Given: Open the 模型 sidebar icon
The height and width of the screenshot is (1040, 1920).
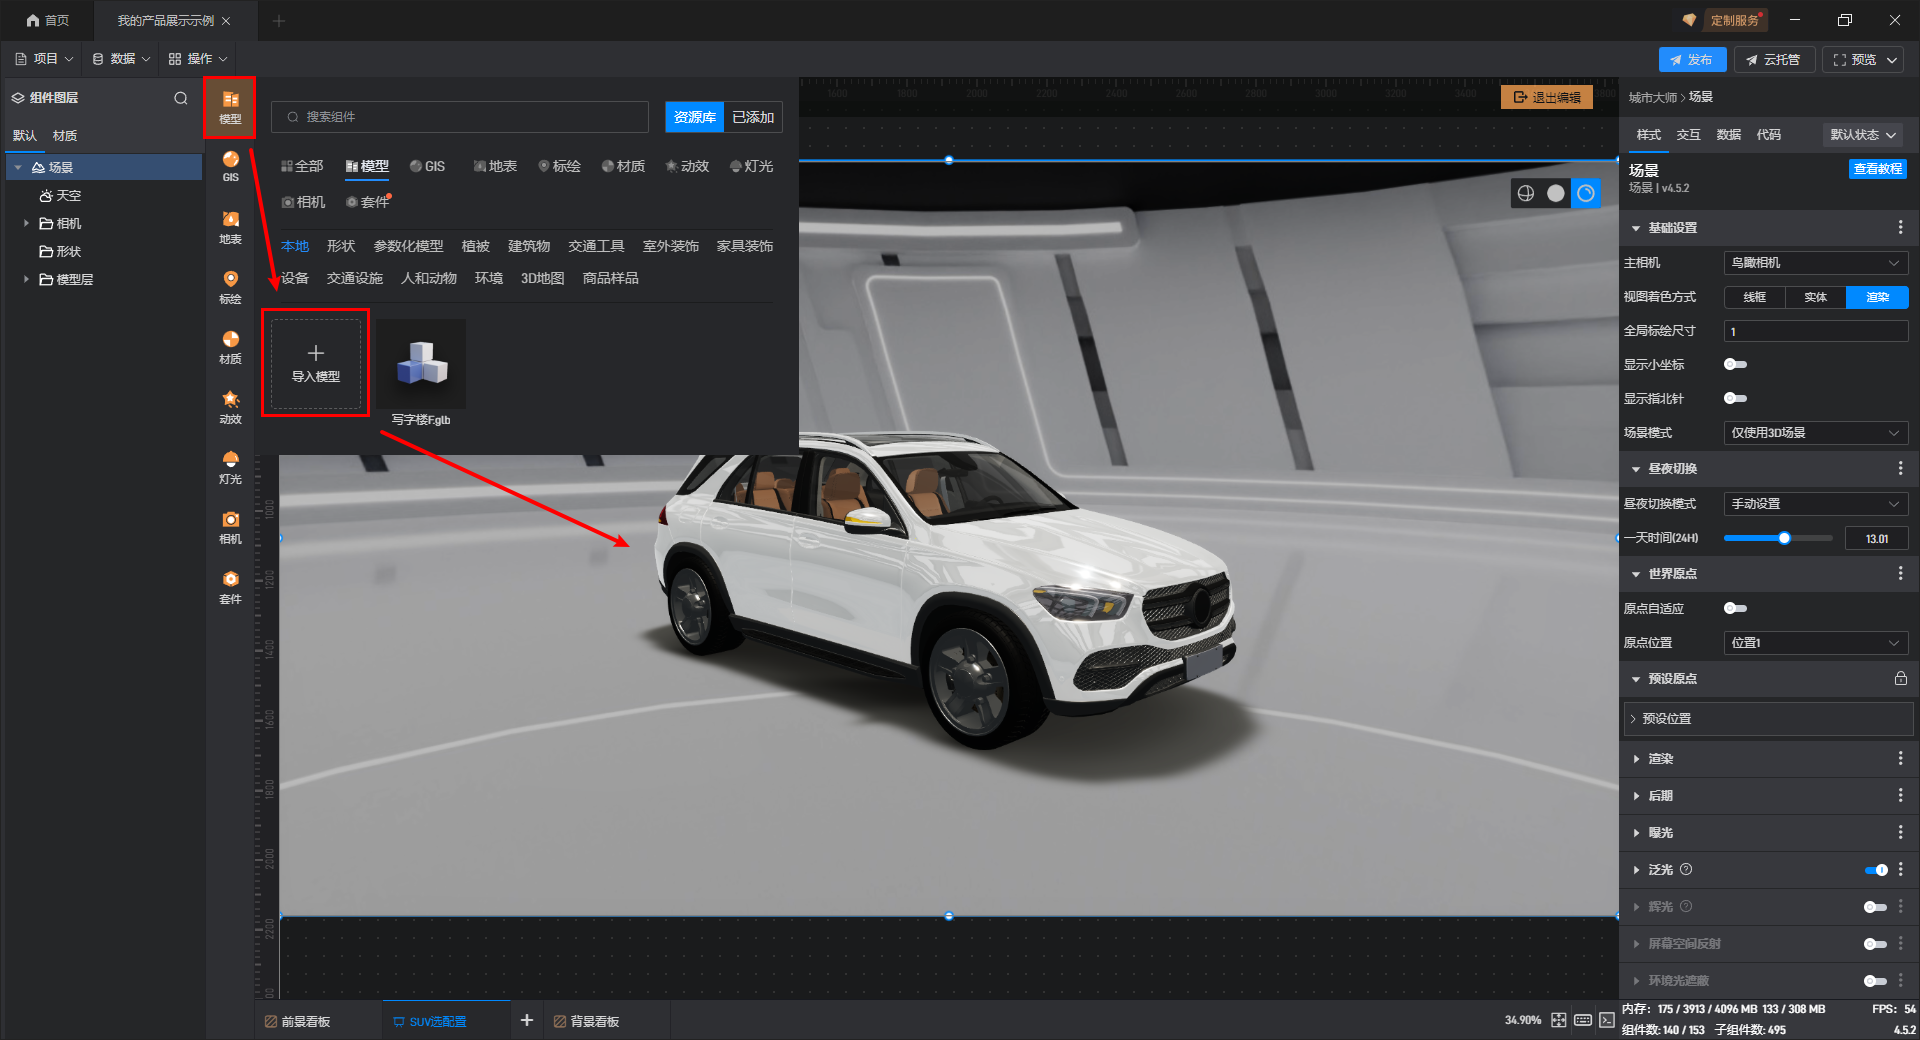Looking at the screenshot, I should (230, 107).
